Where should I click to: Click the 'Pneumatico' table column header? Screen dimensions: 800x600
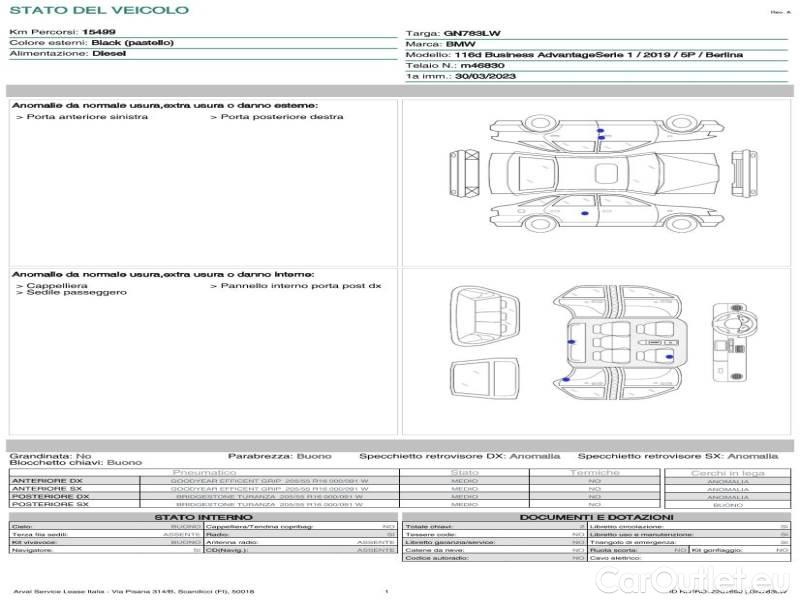coord(205,472)
